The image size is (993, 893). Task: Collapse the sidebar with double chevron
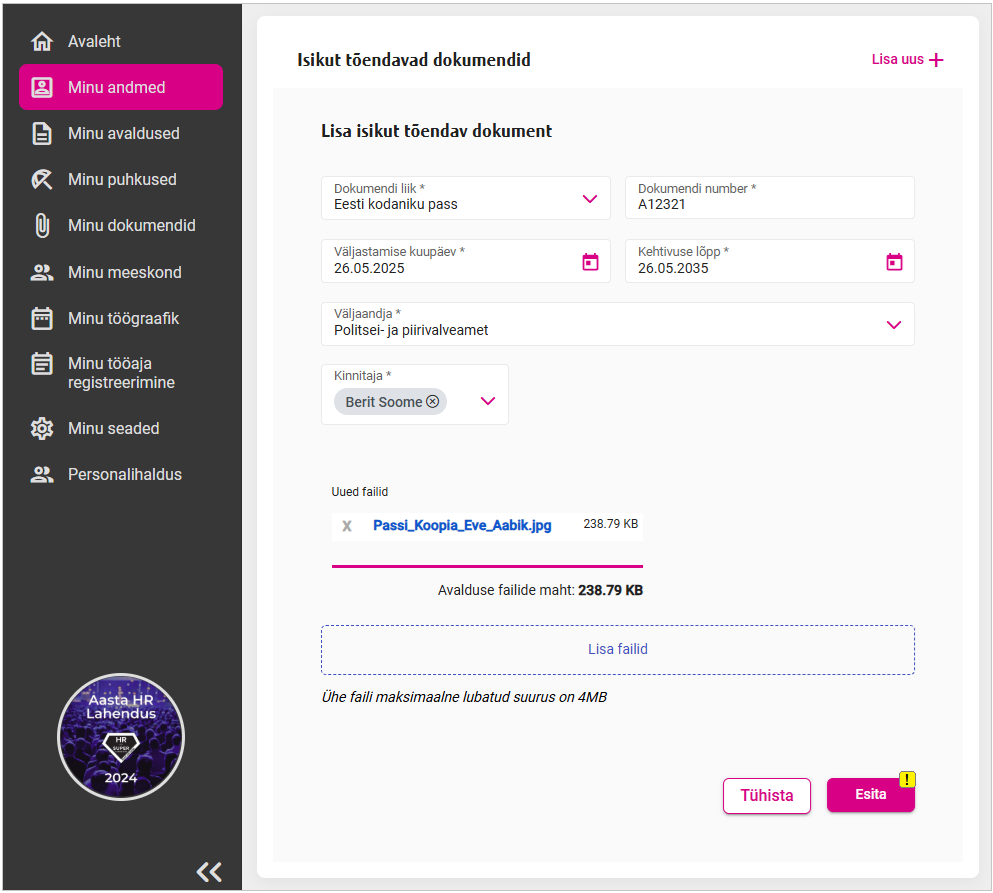tap(209, 872)
